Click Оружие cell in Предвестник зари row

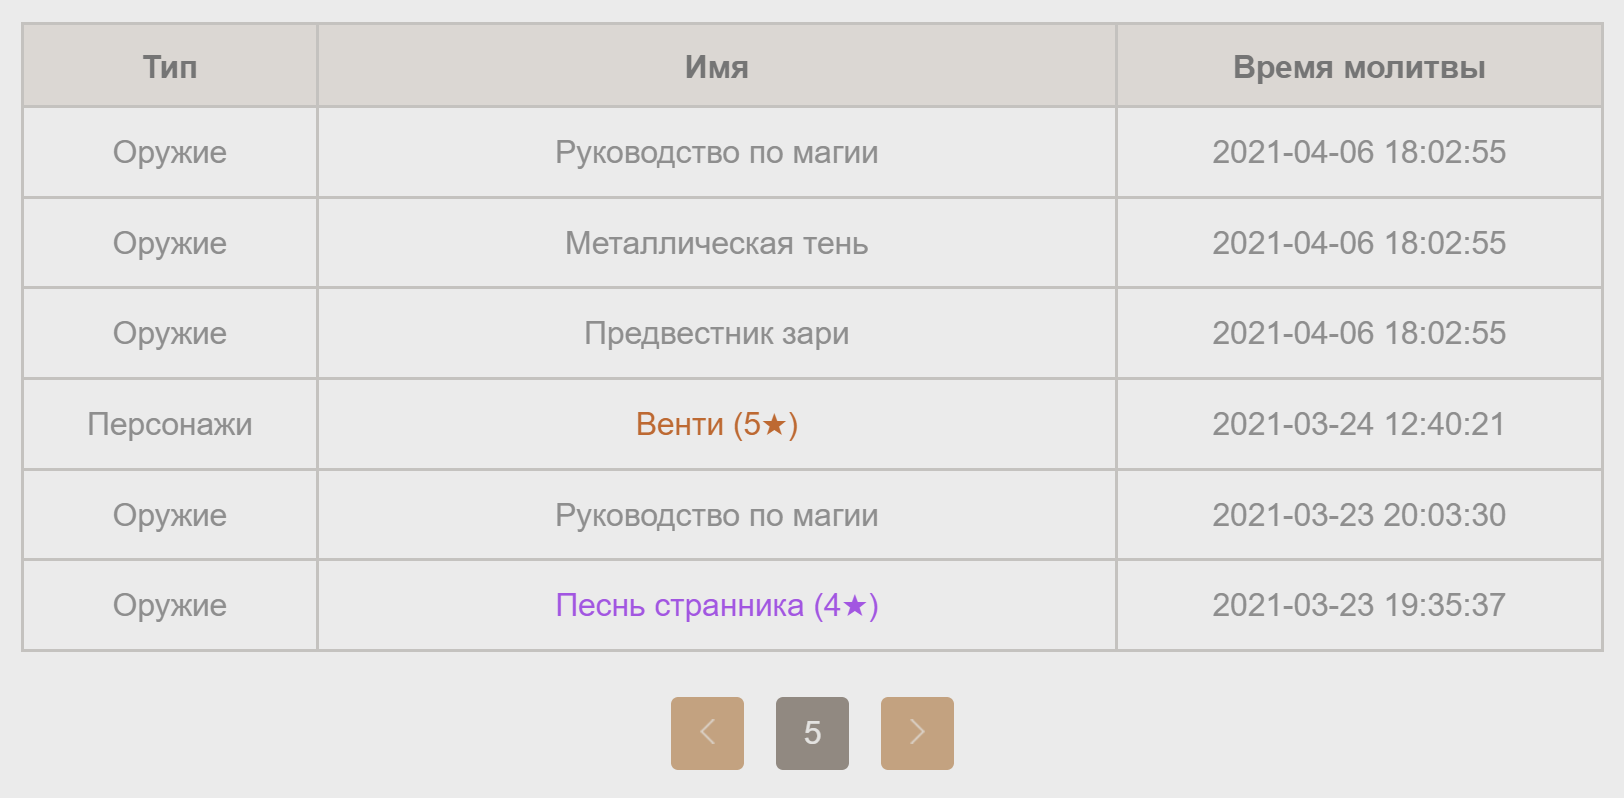coord(170,333)
